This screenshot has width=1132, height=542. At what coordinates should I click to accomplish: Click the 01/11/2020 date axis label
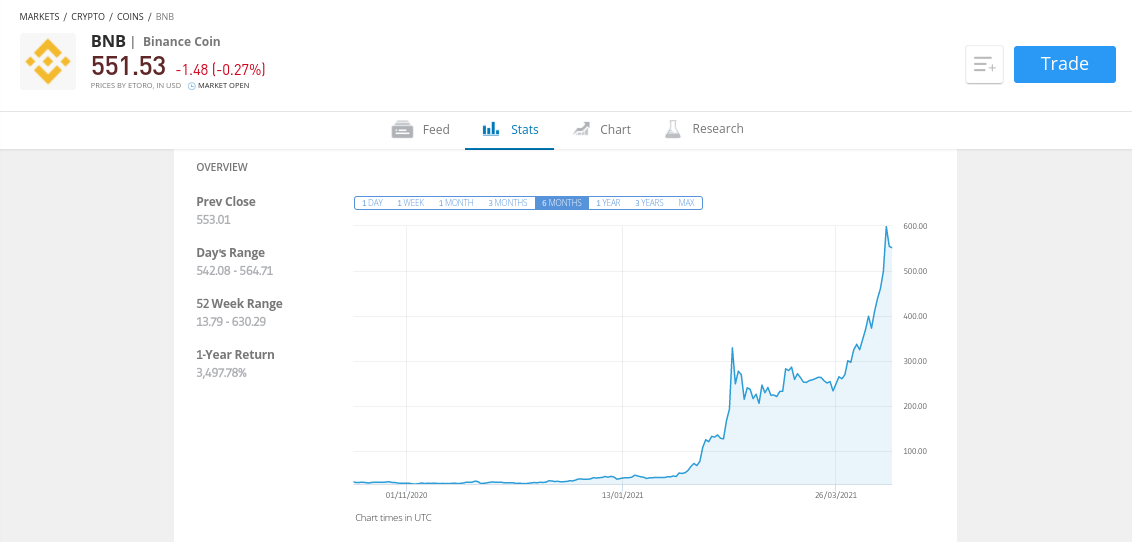pos(407,495)
